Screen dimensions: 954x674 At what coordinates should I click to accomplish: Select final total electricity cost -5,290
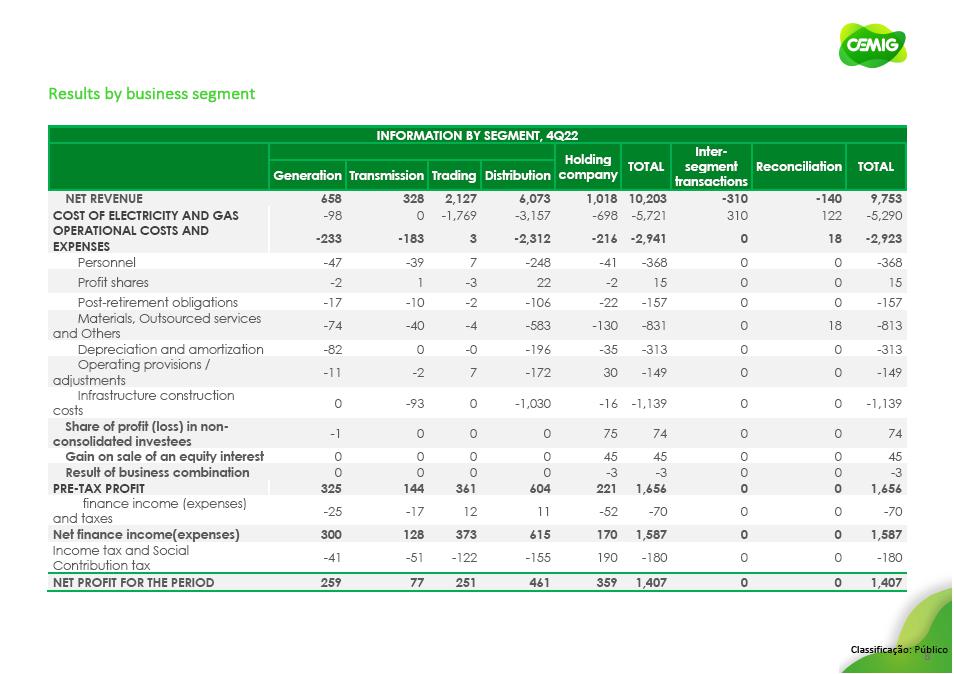tap(884, 215)
